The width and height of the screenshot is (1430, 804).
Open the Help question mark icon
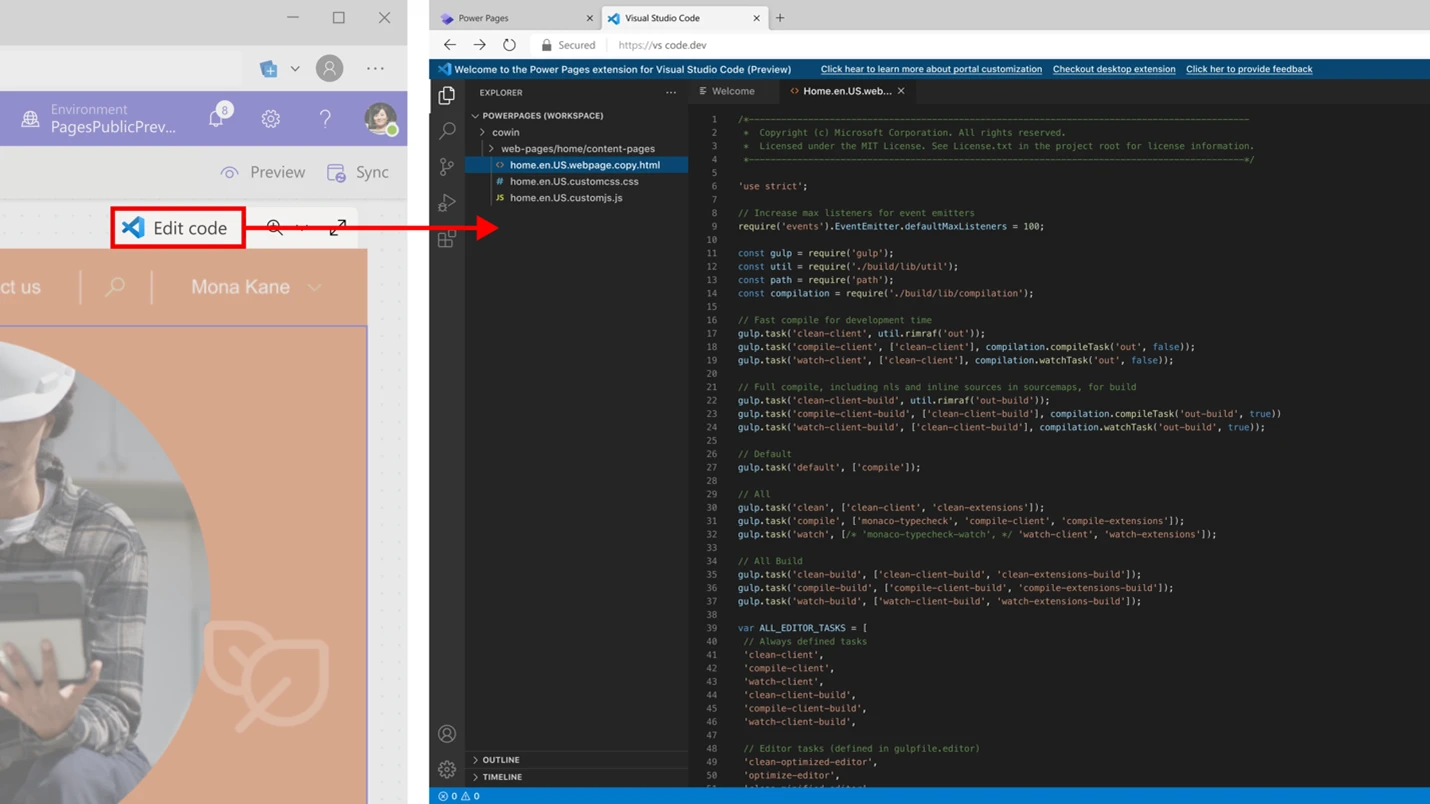325,118
